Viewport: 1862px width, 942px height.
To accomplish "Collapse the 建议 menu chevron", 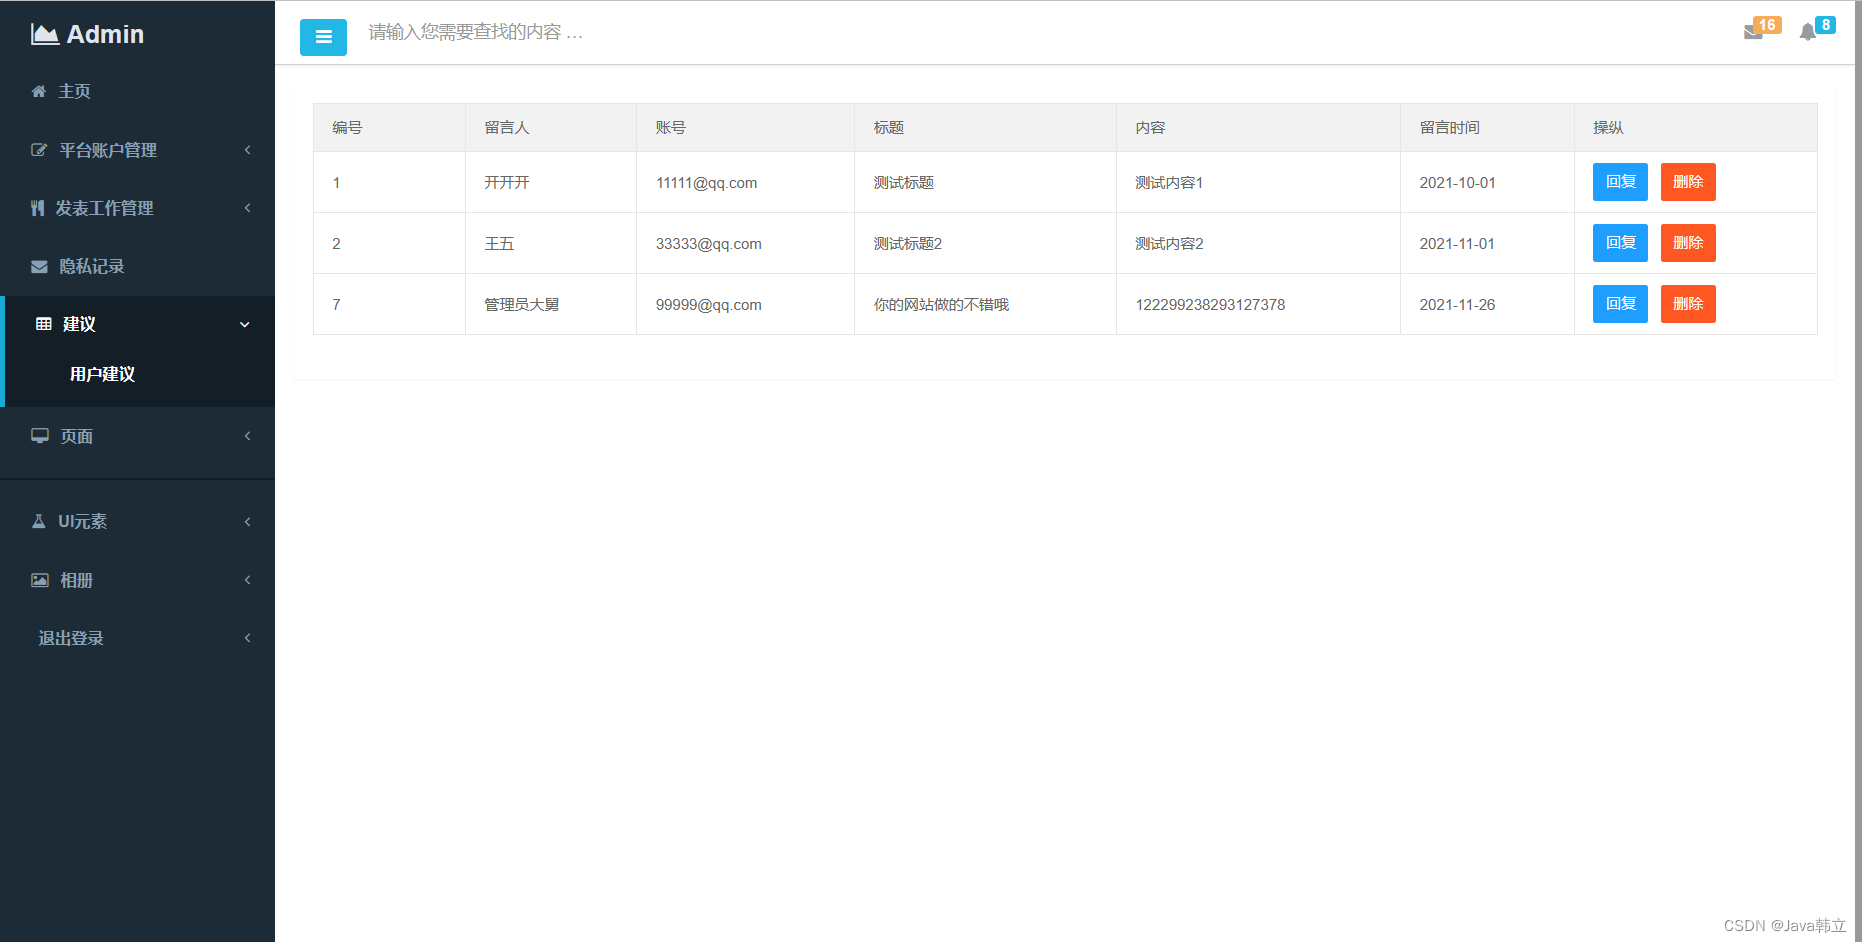I will [245, 324].
